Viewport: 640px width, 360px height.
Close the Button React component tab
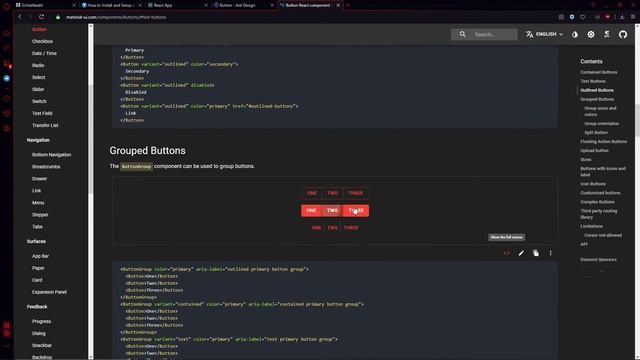pyautogui.click(x=338, y=5)
